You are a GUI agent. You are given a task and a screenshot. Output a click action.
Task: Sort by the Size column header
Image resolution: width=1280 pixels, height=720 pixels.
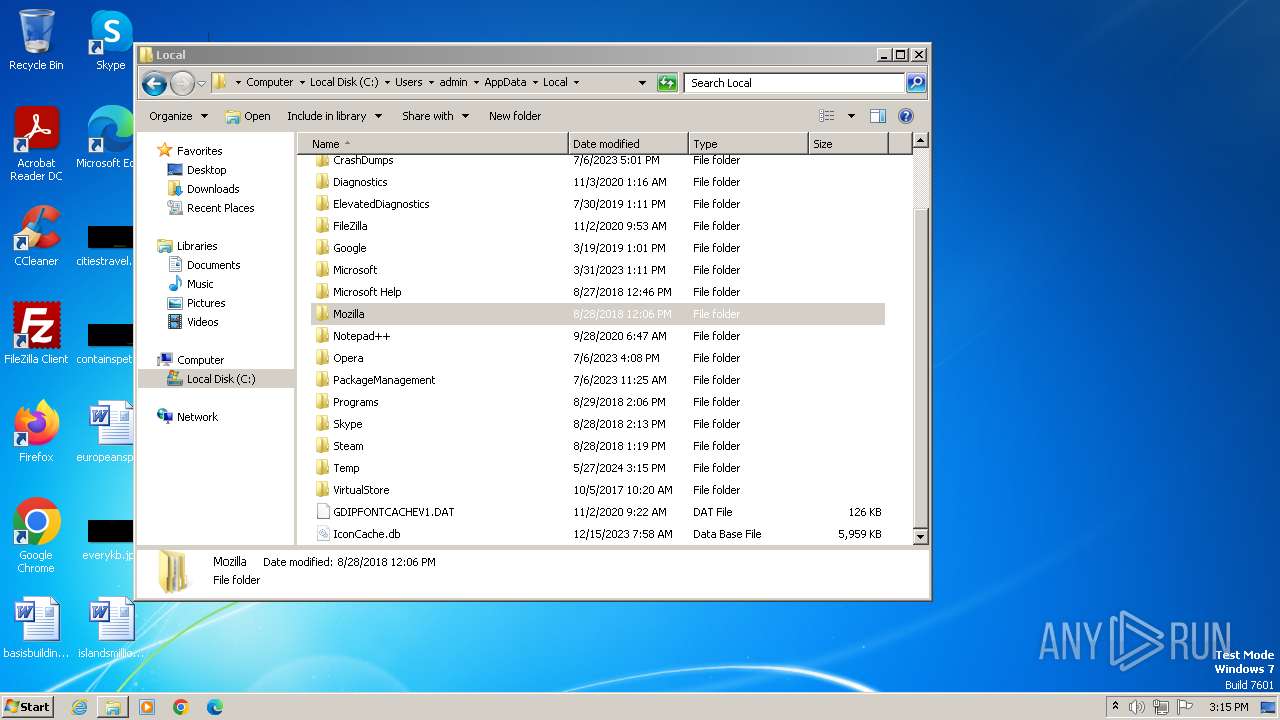(848, 144)
